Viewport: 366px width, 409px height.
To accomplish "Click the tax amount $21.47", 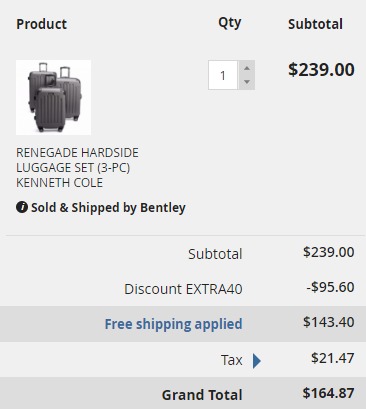I will point(333,358).
